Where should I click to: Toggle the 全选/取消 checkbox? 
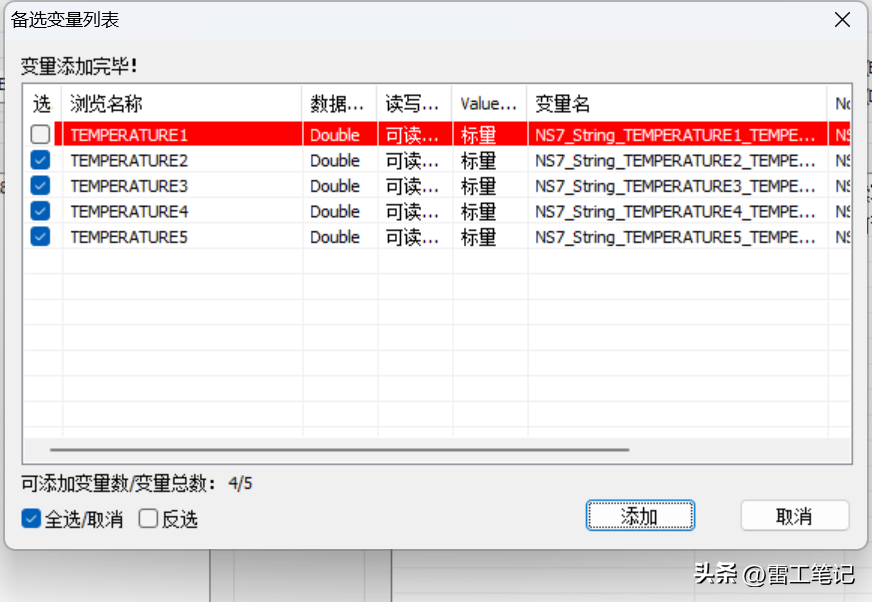(x=32, y=519)
